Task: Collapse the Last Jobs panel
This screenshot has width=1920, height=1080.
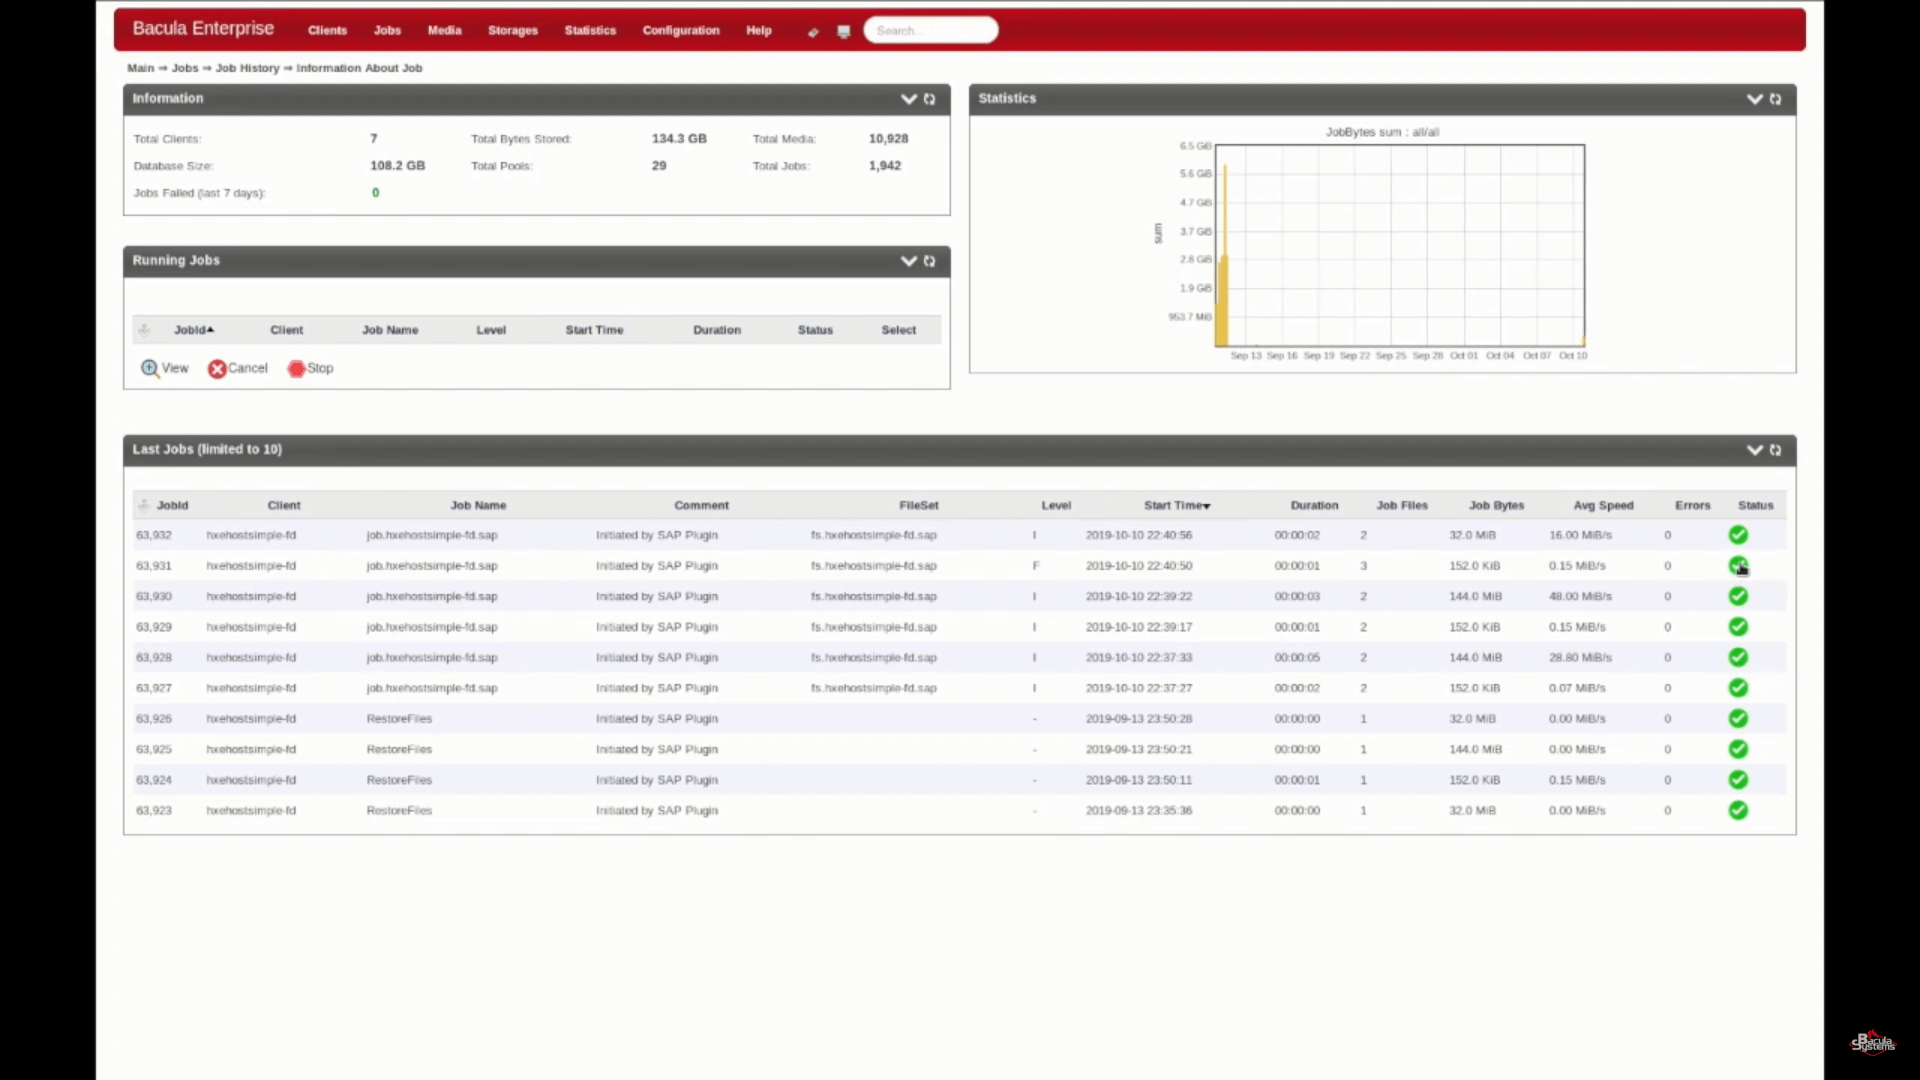Action: pyautogui.click(x=1755, y=450)
